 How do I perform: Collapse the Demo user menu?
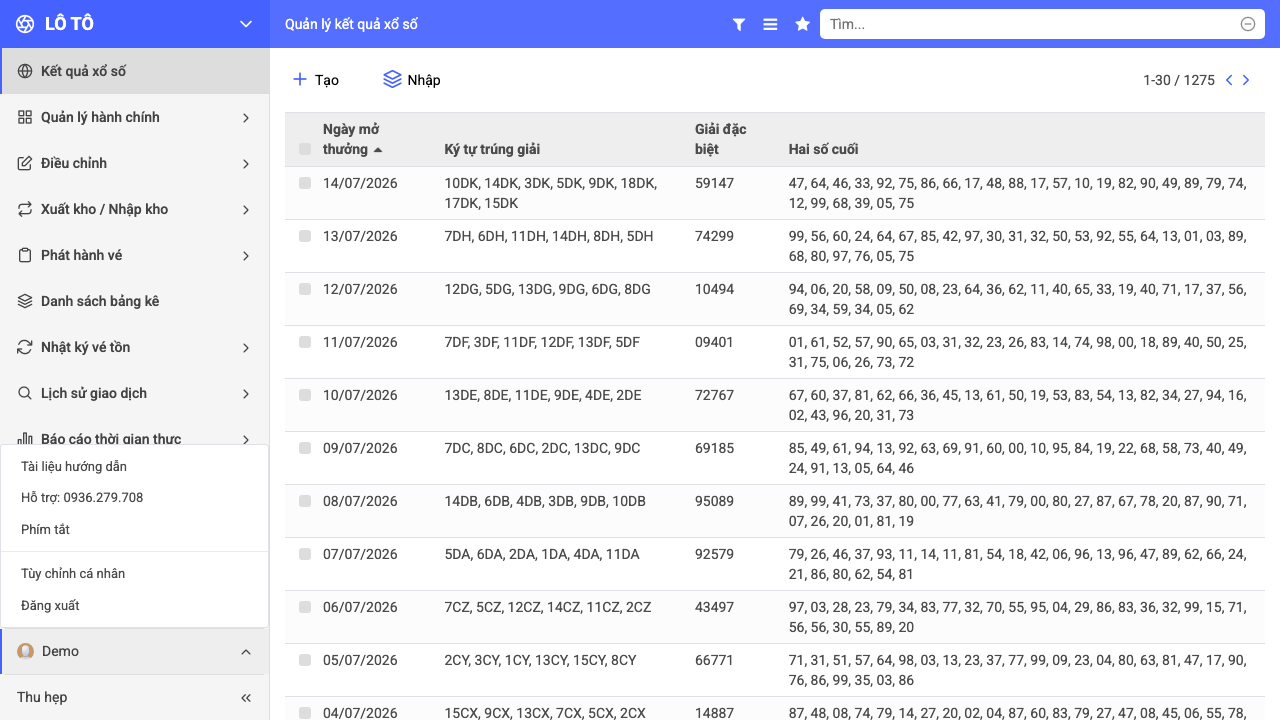coord(246,651)
